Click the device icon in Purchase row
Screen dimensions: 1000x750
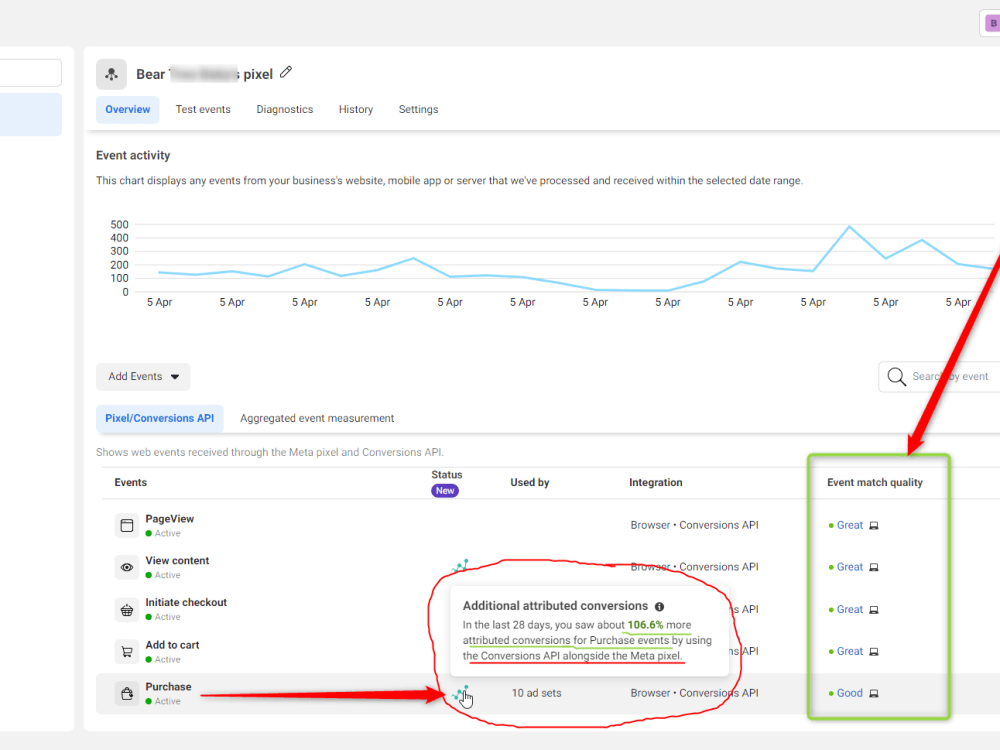874,694
